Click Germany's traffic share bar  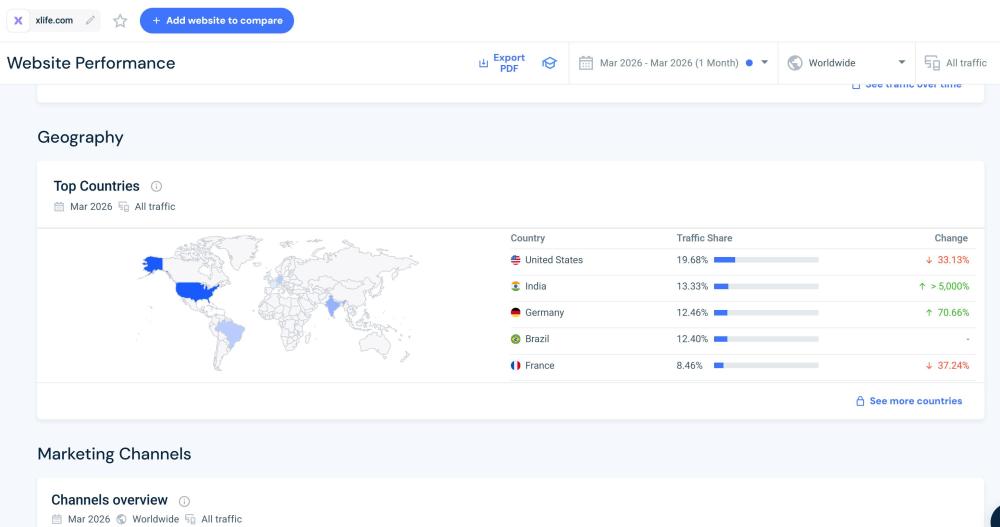click(766, 313)
